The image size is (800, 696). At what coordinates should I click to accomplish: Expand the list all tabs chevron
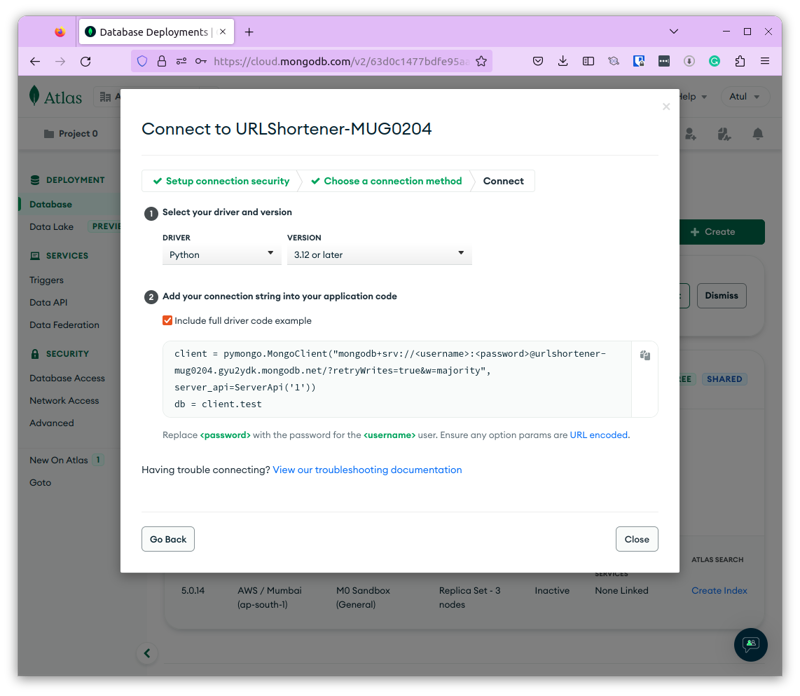coord(674,32)
